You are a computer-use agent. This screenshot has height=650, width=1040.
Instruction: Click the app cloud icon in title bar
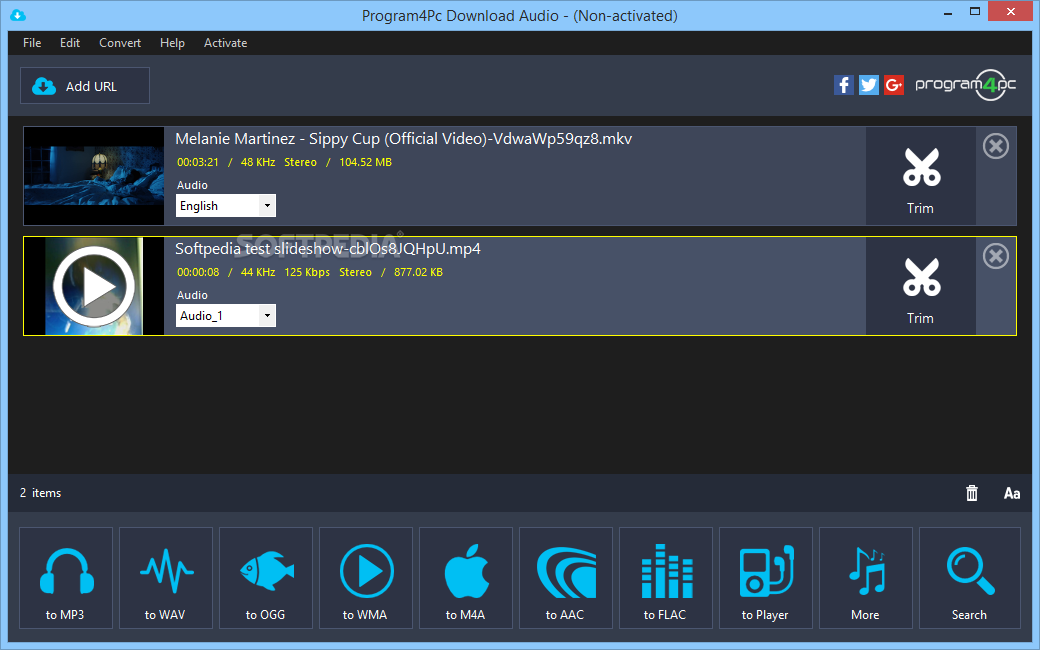[17, 15]
